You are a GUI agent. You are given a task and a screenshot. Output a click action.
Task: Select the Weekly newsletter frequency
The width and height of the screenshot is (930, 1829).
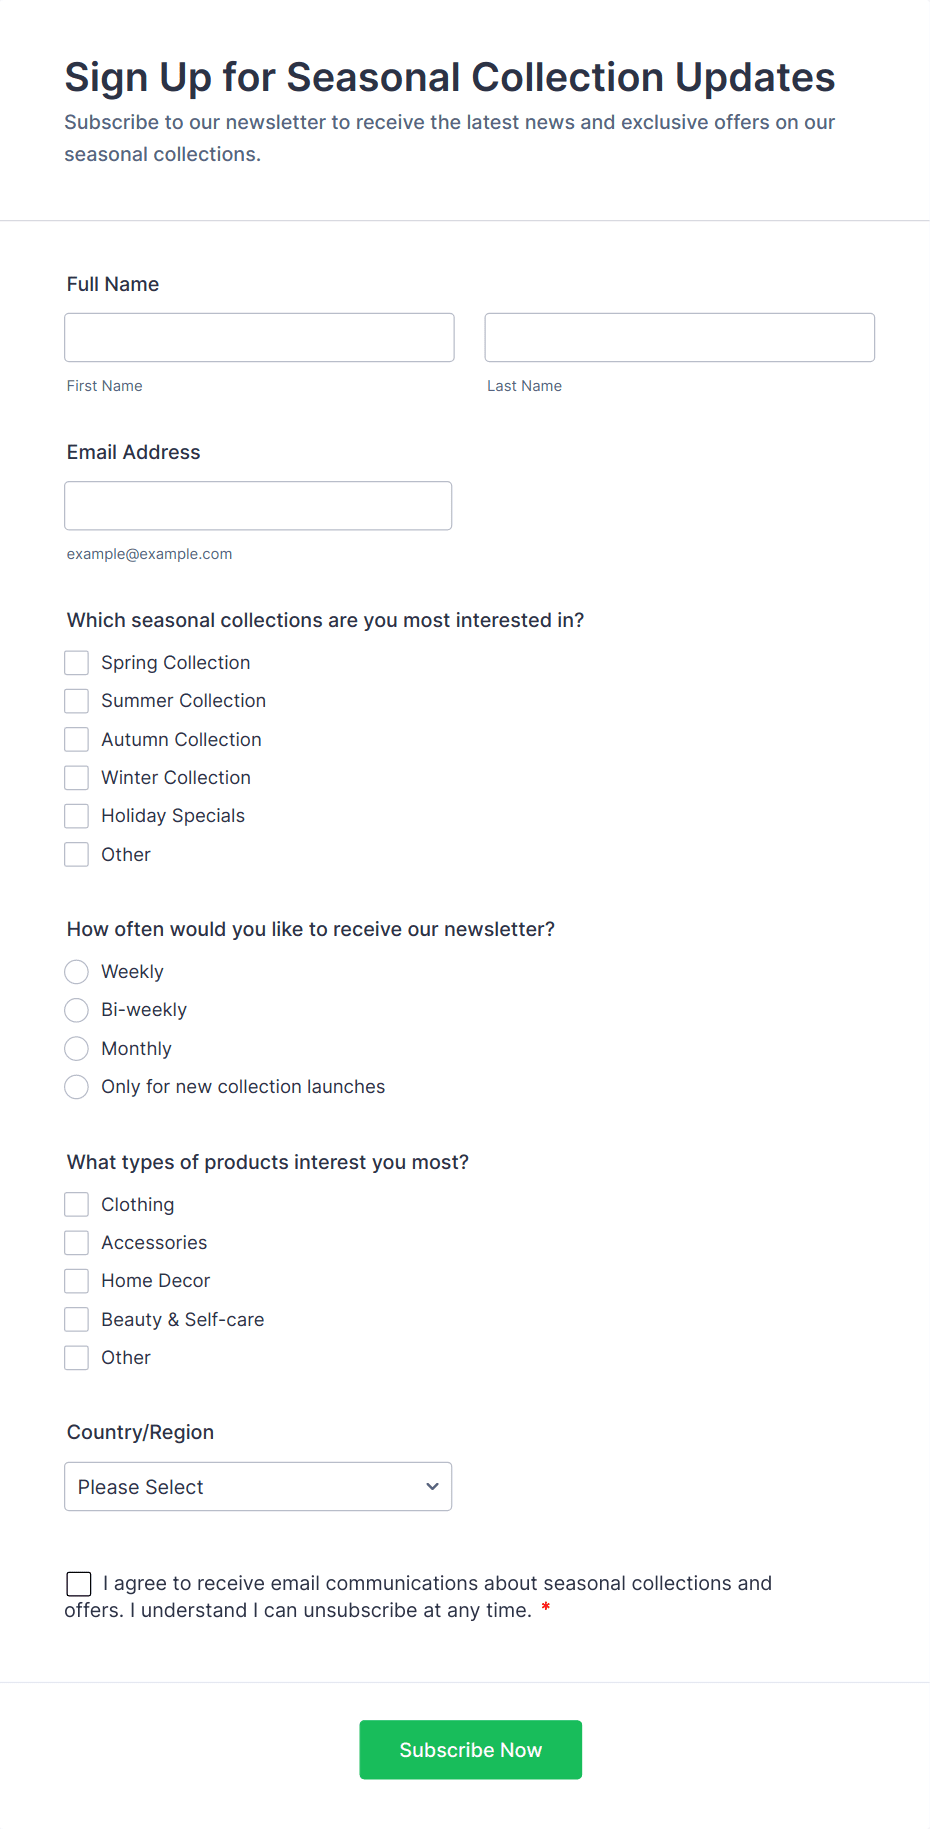tap(76, 971)
